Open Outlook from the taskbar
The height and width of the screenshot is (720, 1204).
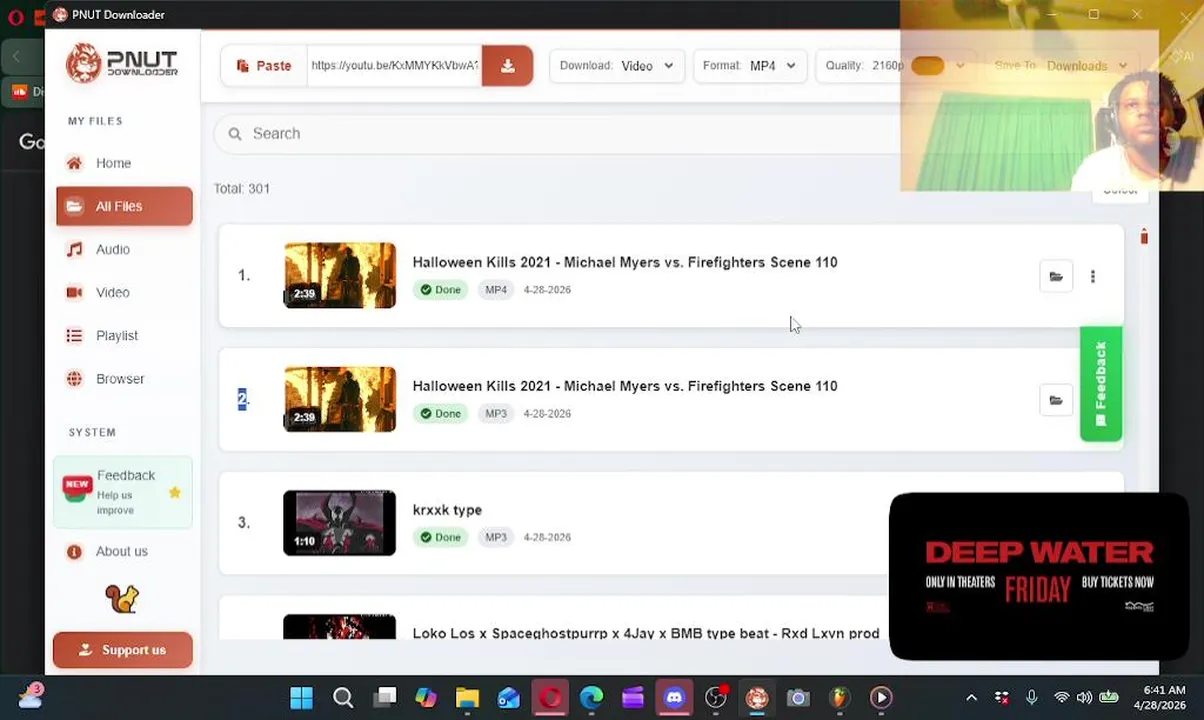509,697
